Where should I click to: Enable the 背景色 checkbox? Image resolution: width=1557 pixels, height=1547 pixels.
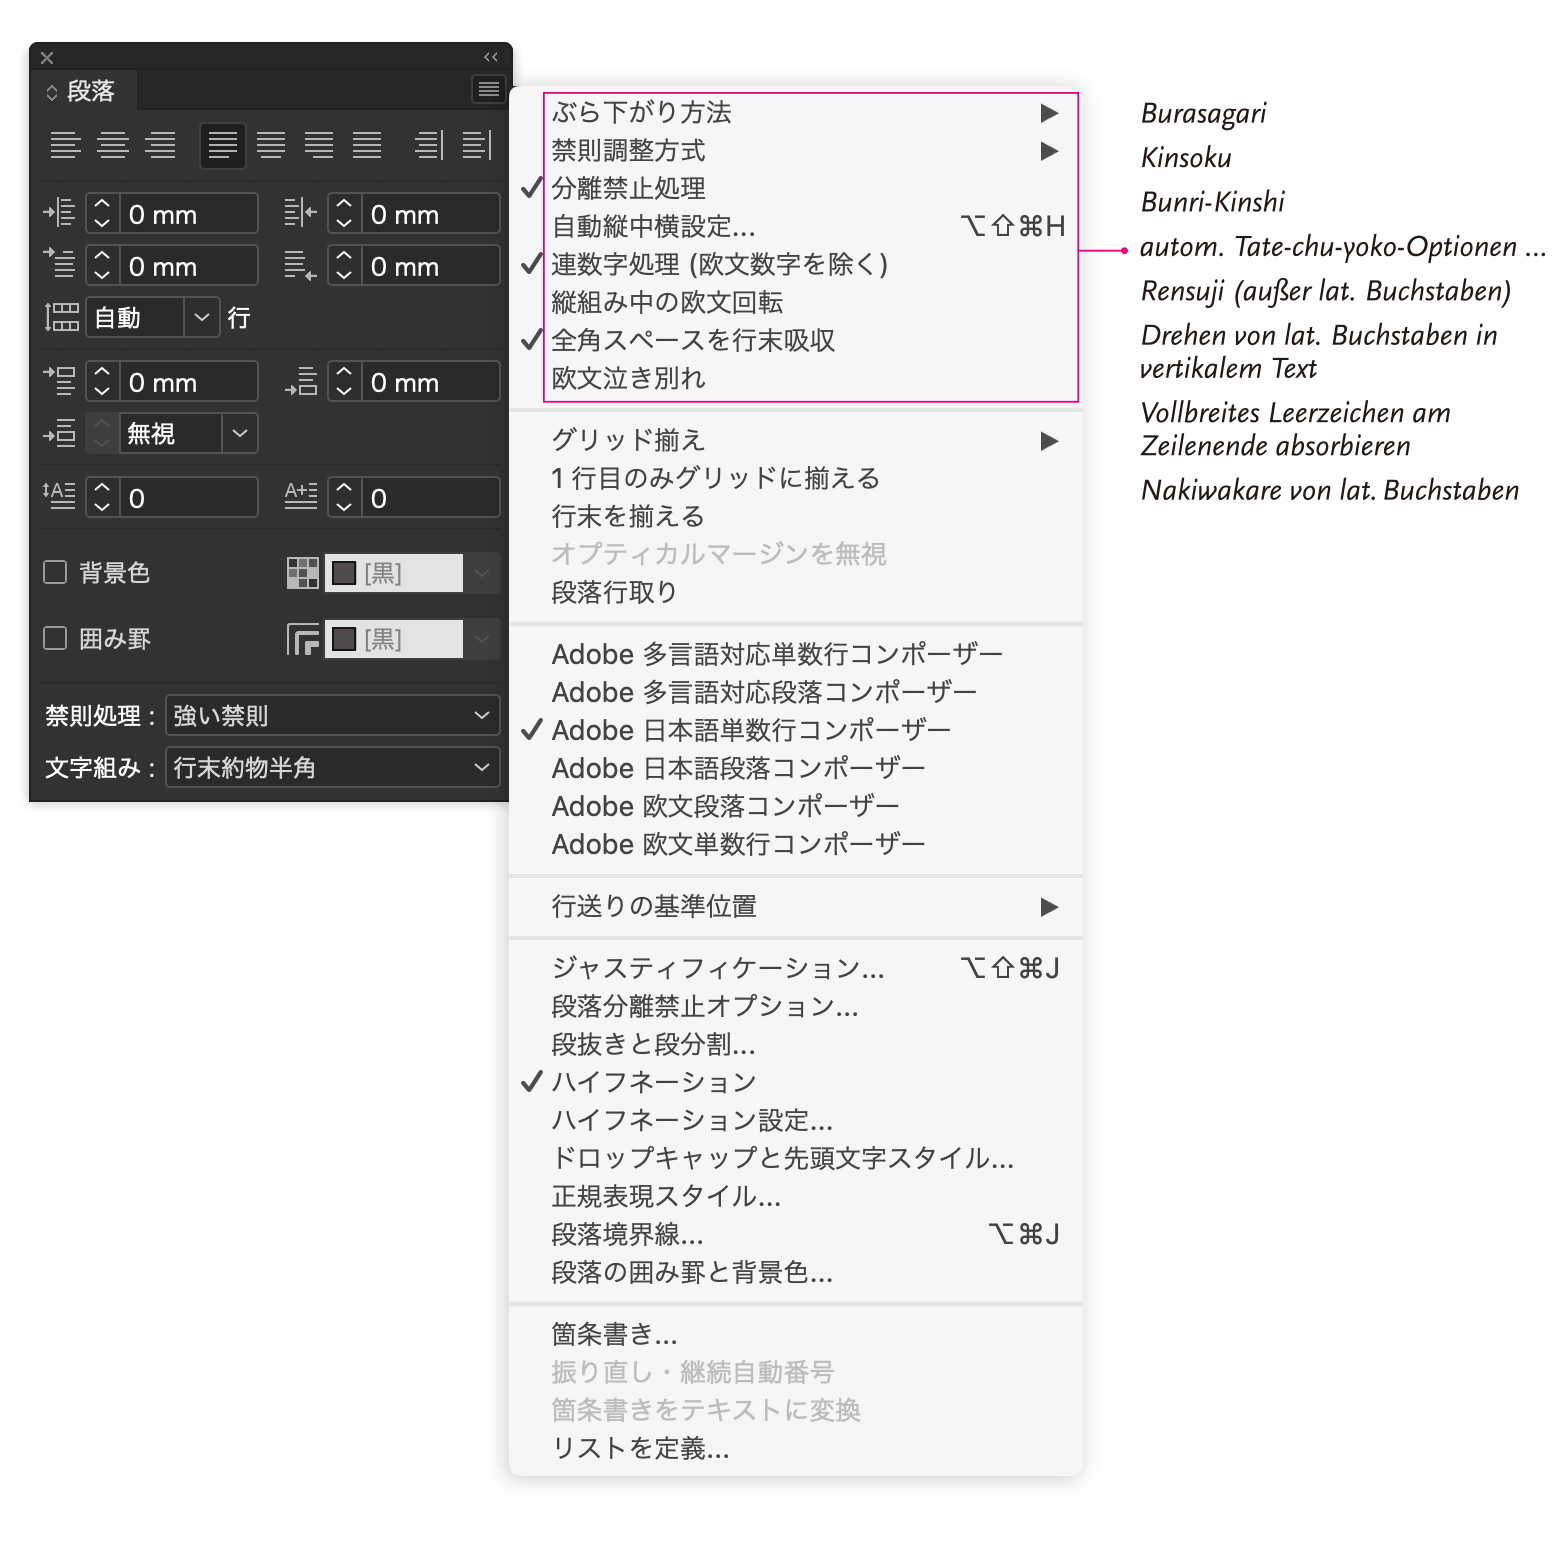[x=56, y=572]
